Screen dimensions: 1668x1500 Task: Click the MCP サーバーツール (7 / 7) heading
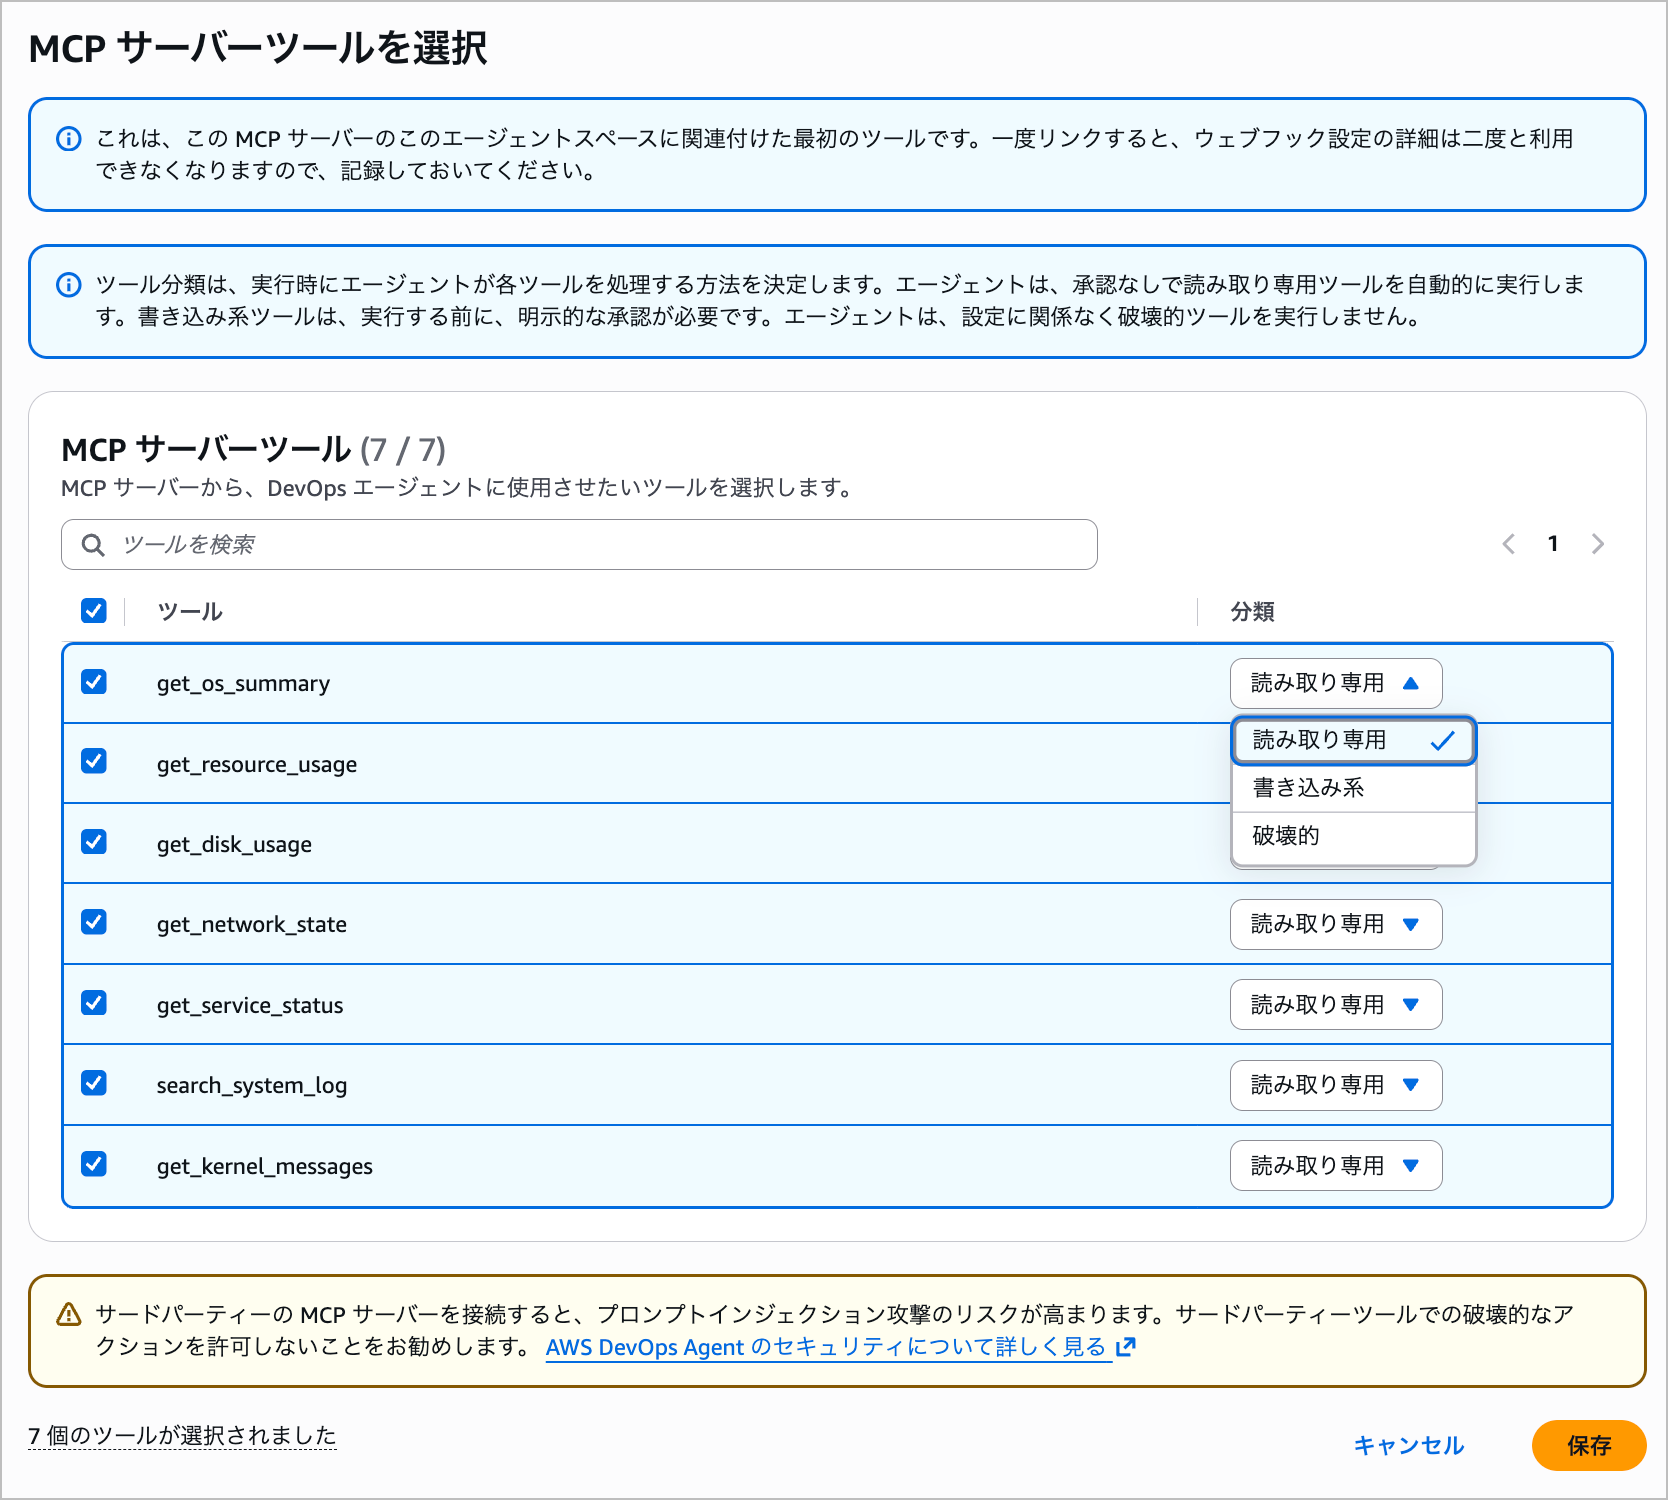(254, 450)
